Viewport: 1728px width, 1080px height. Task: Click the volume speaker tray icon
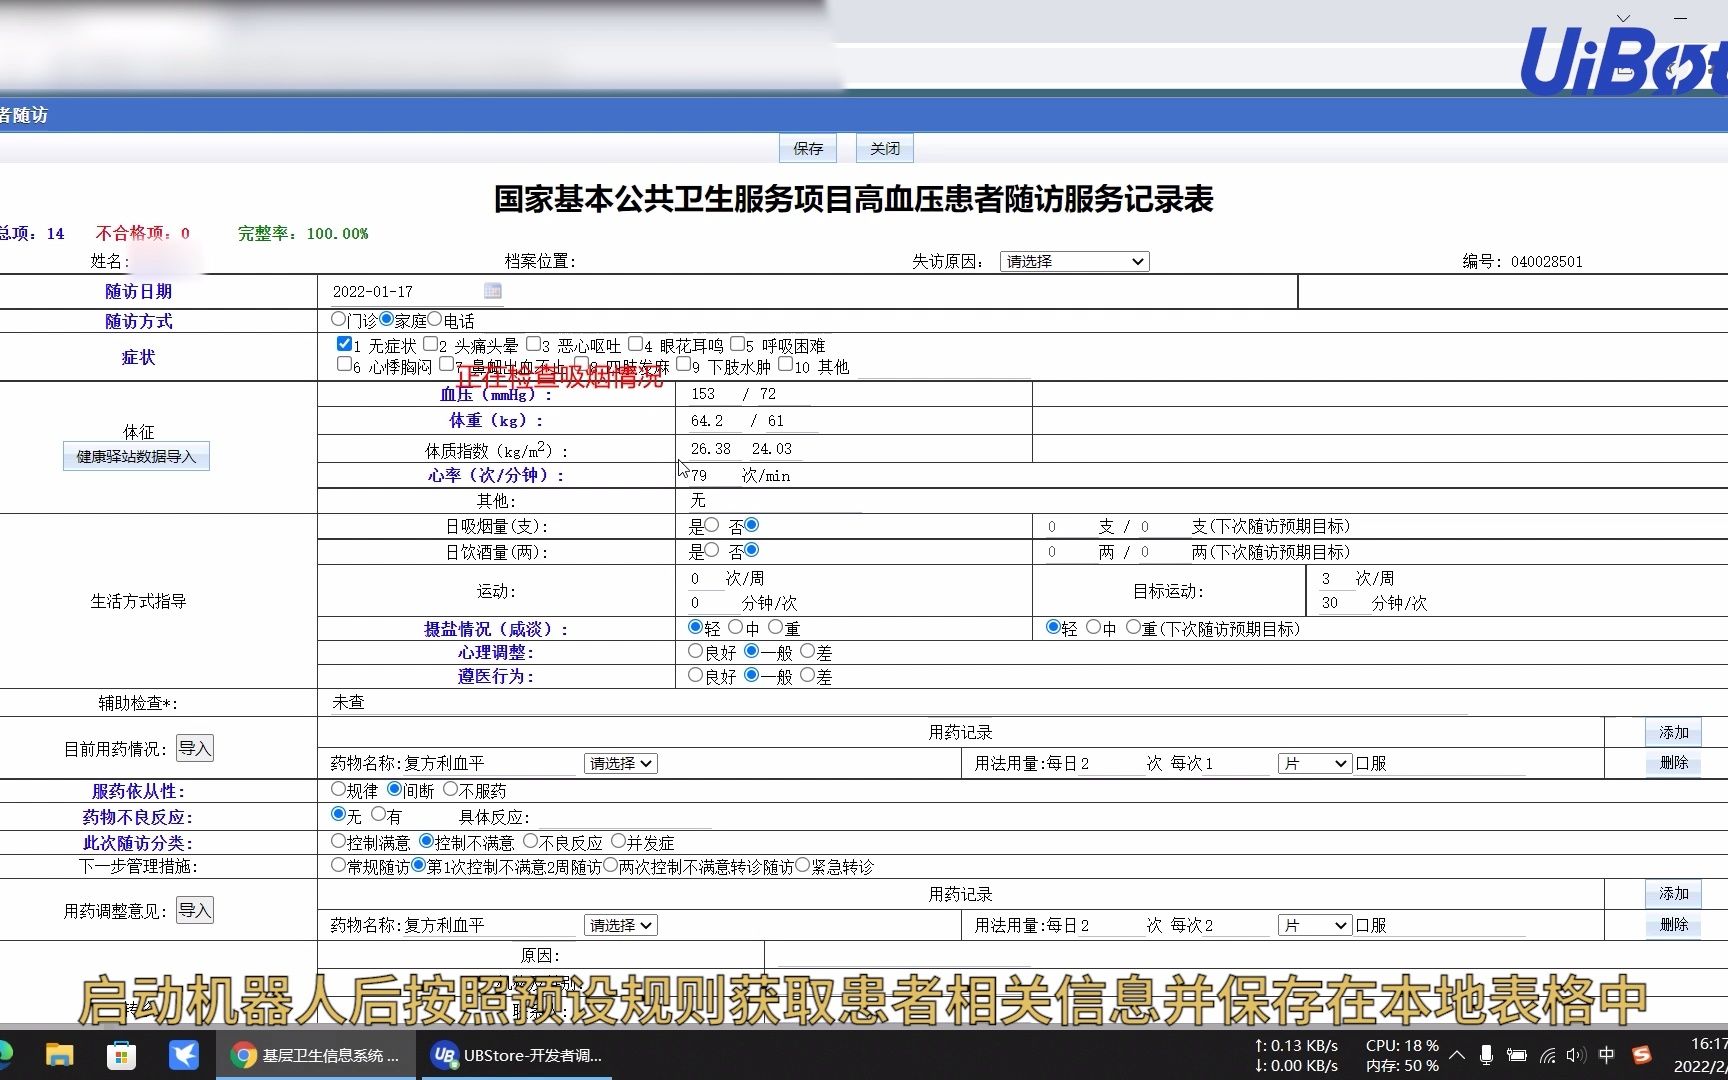click(x=1576, y=1055)
